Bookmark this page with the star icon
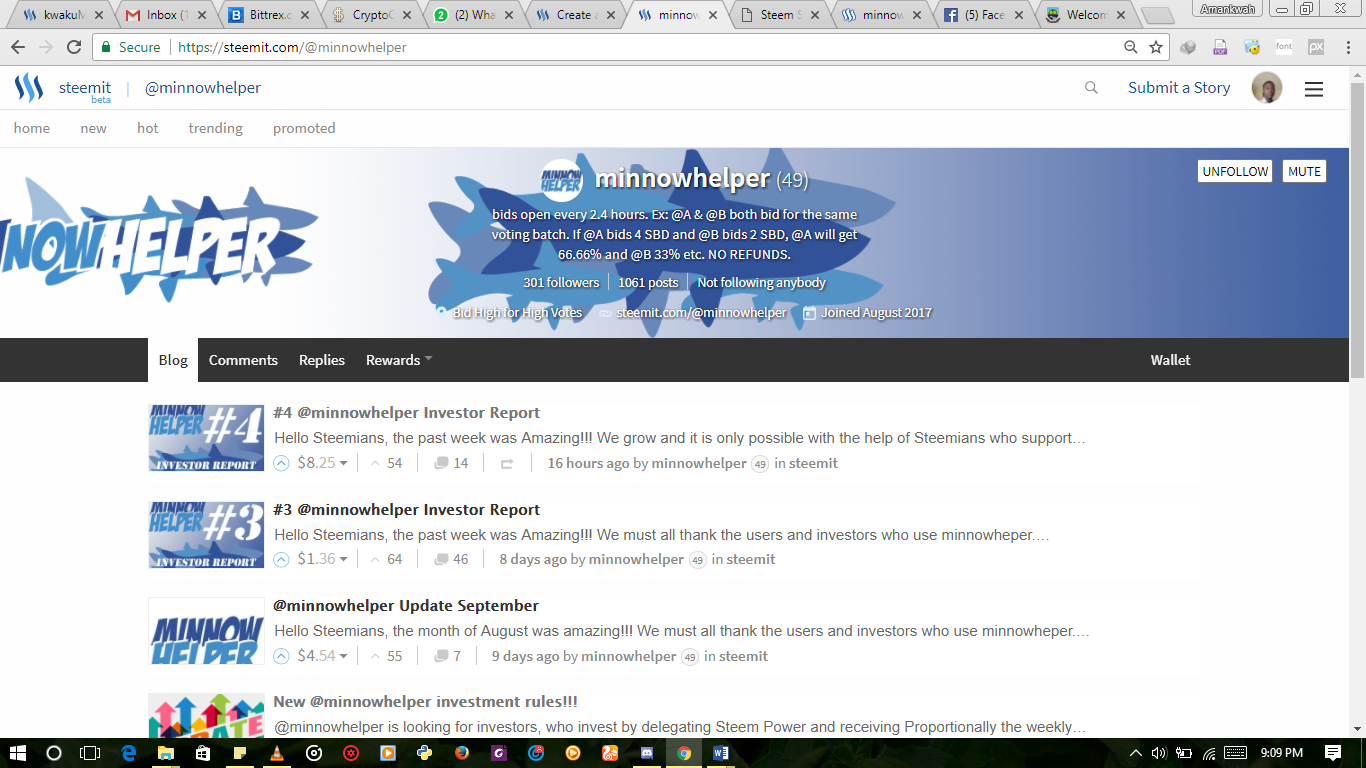Viewport: 1366px width, 768px height. tap(1156, 47)
